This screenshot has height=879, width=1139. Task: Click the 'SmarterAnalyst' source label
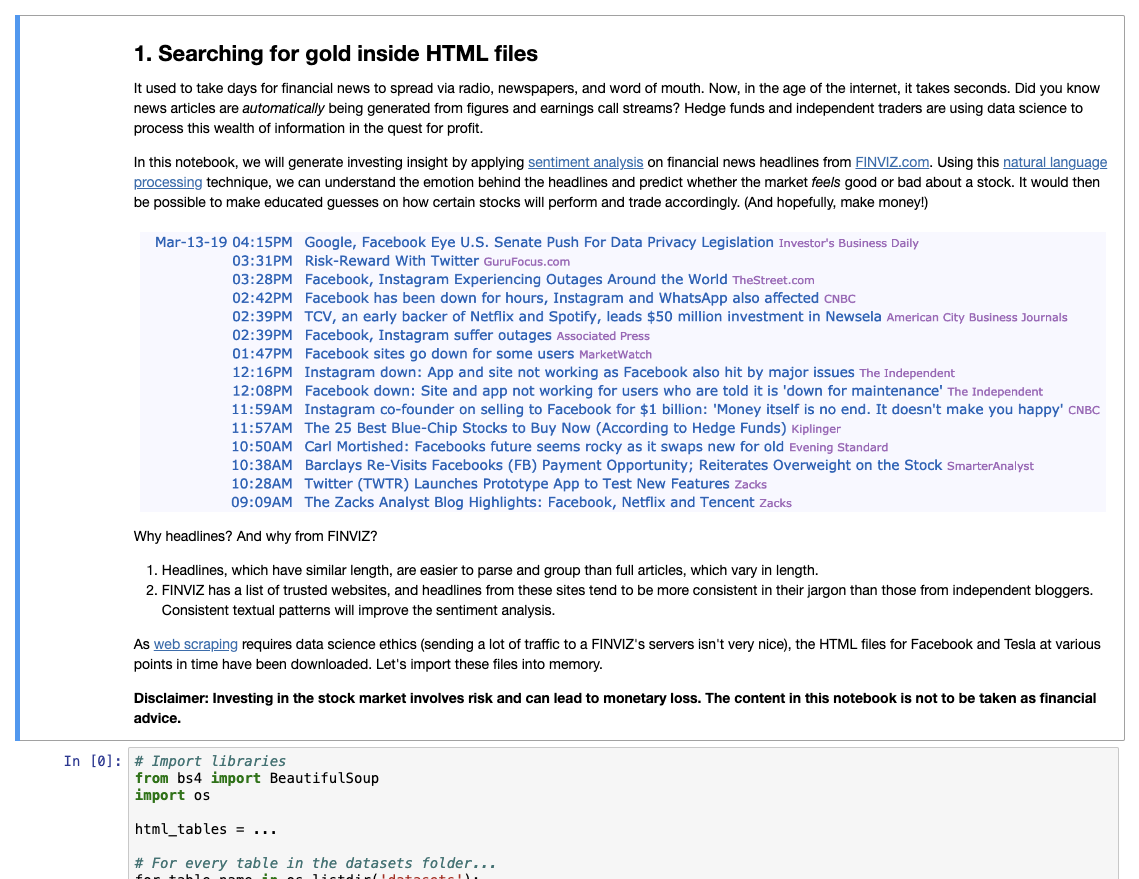click(x=990, y=466)
